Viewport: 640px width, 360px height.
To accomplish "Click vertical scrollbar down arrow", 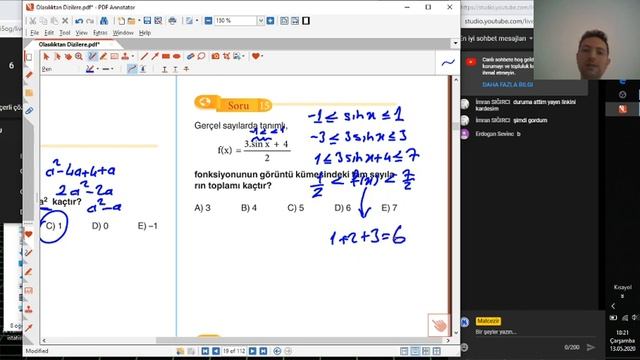I will 456,333.
